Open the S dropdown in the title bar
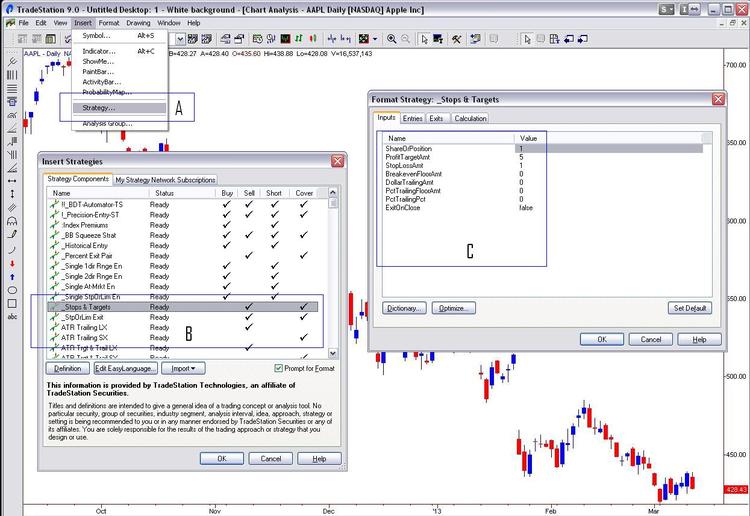 tap(666, 9)
